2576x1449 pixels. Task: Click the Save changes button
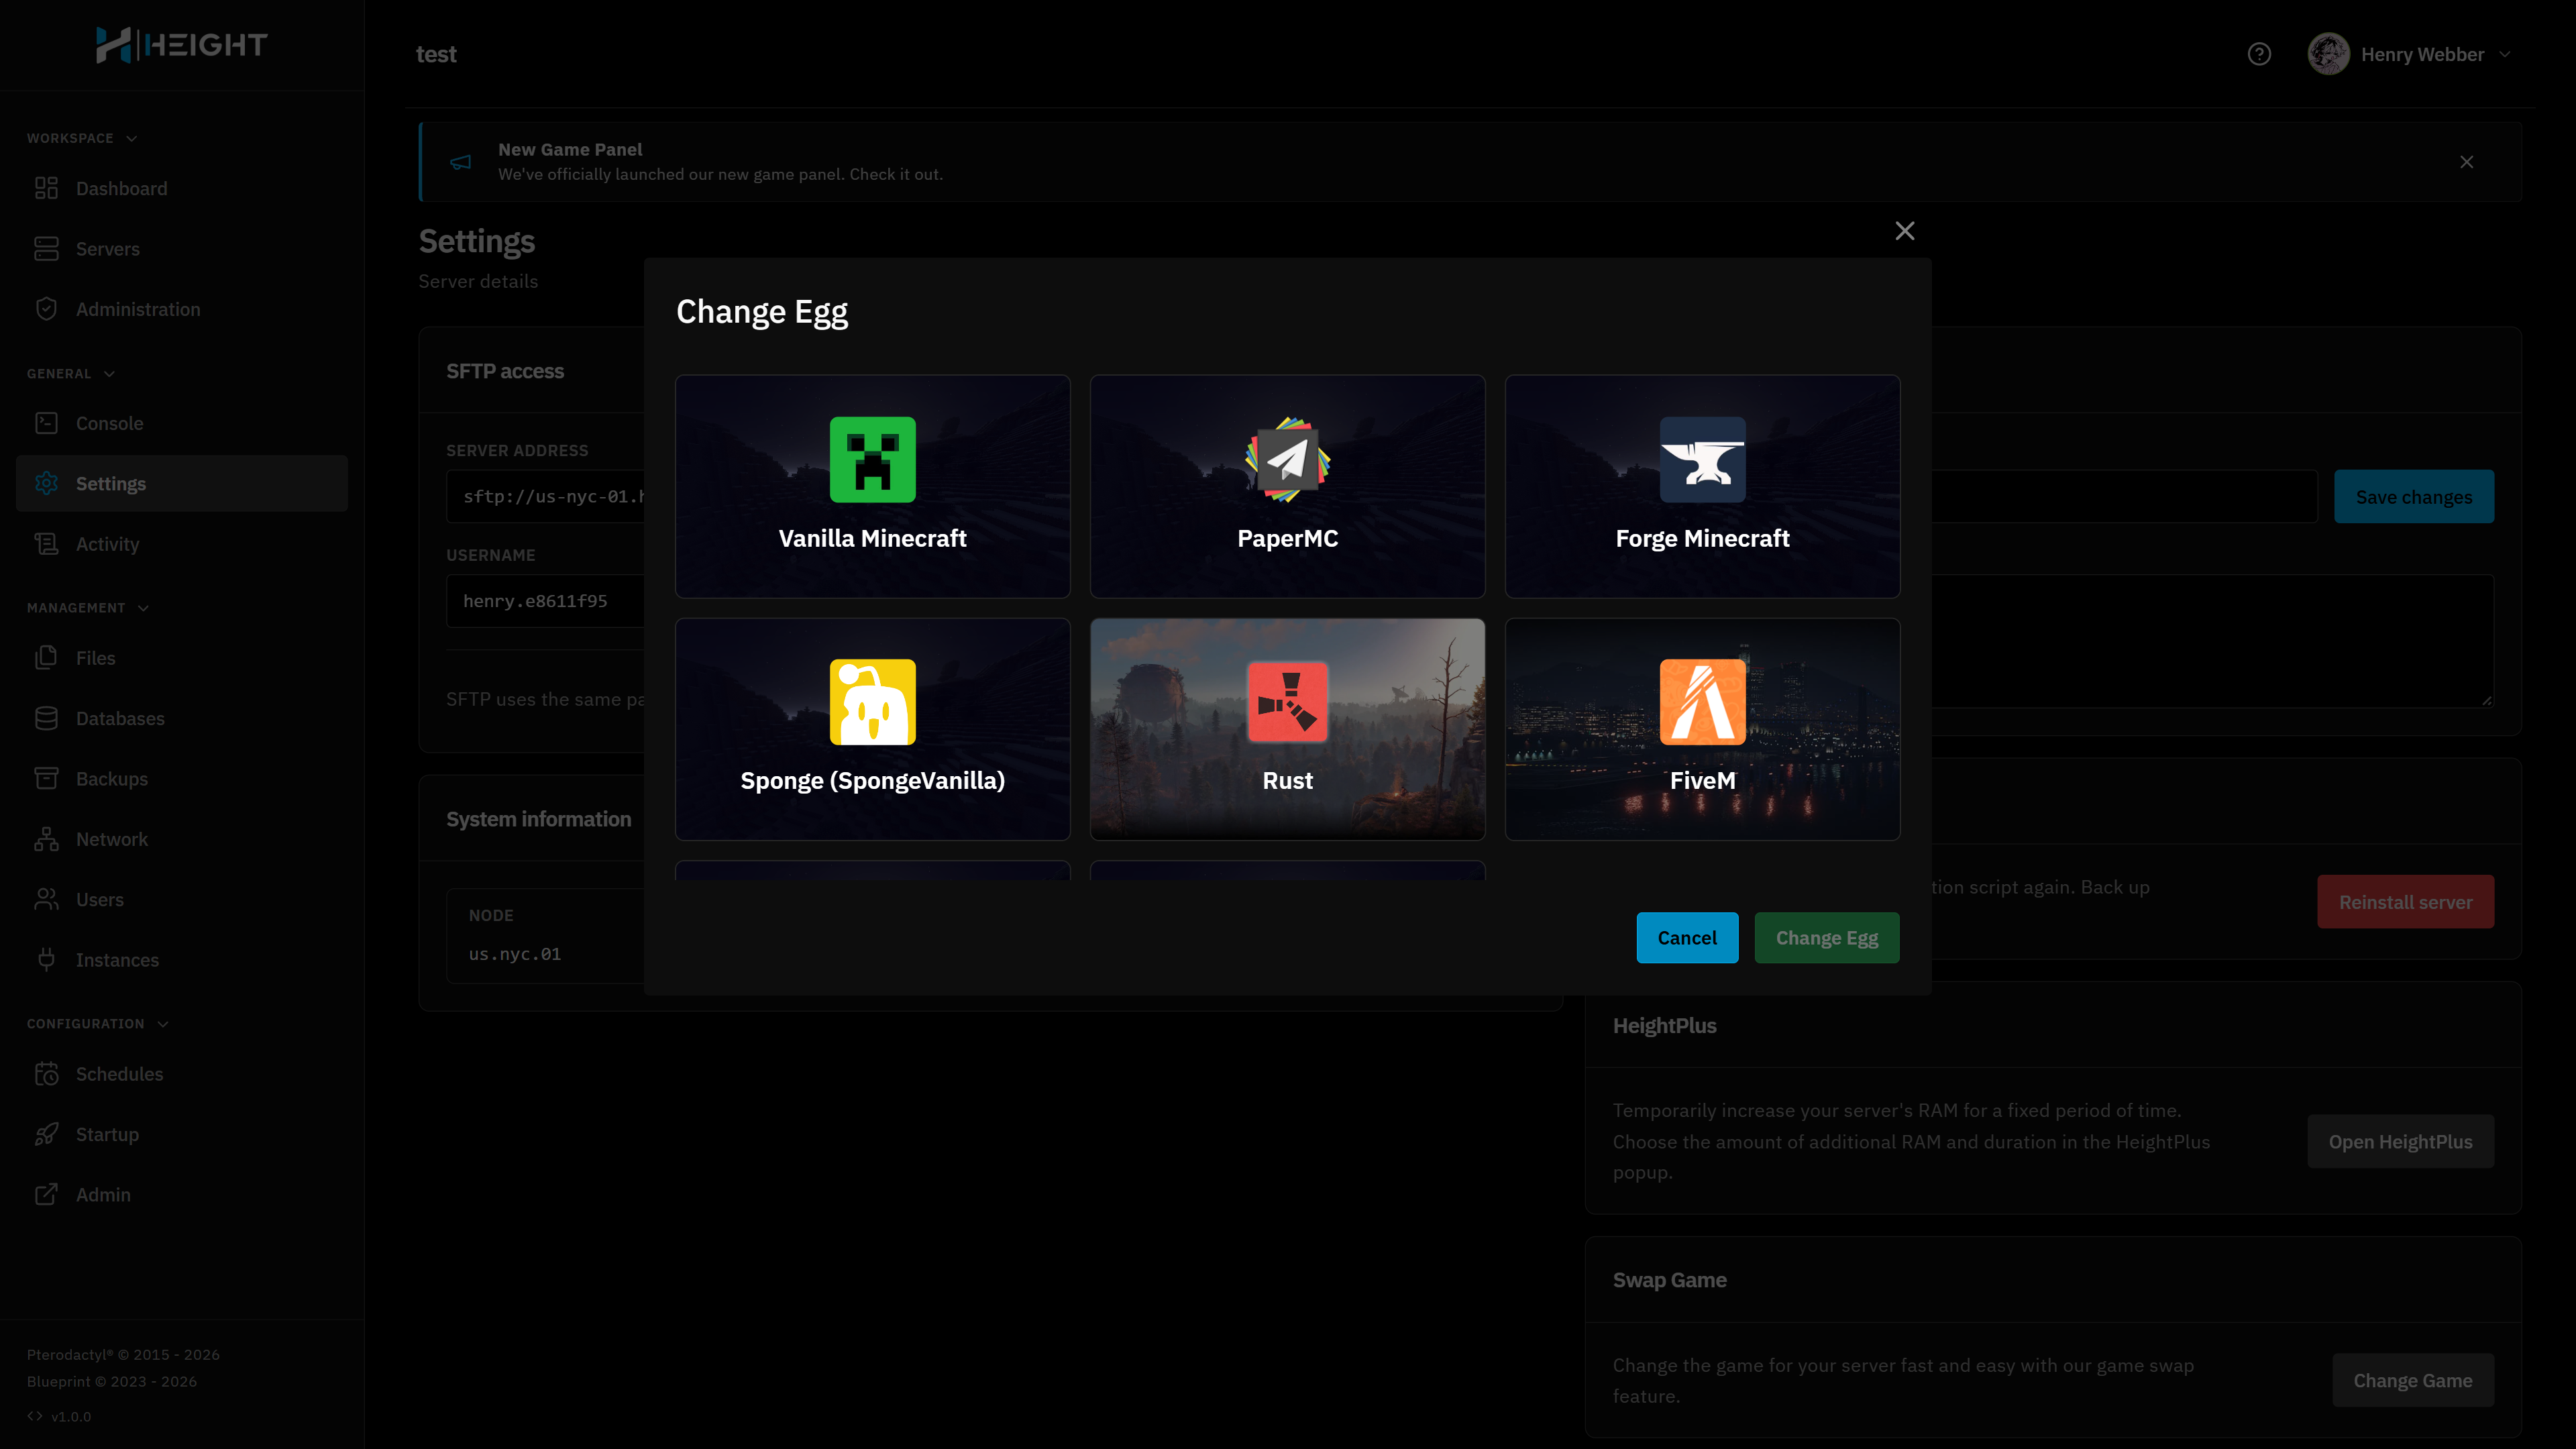pyautogui.click(x=2413, y=496)
